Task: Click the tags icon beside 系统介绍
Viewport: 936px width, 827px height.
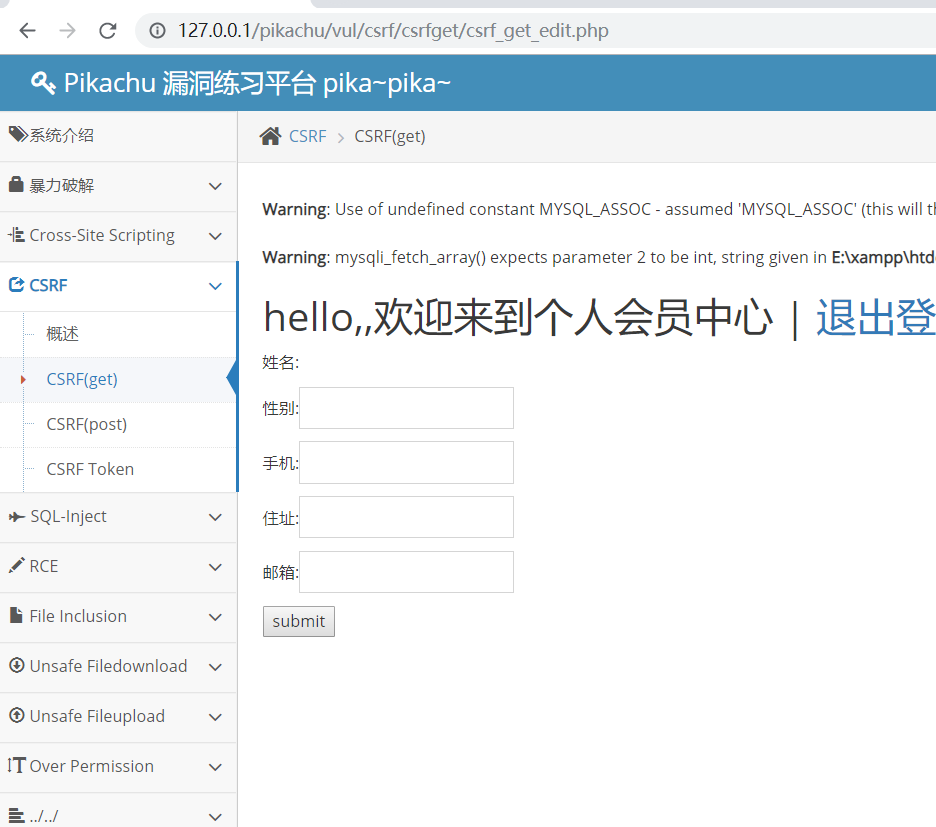Action: 18,134
